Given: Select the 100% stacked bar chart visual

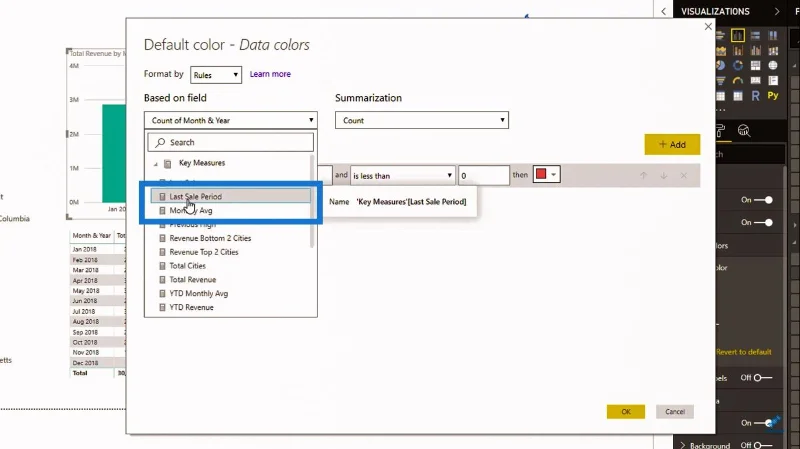Looking at the screenshot, I should pyautogui.click(x=756, y=35).
